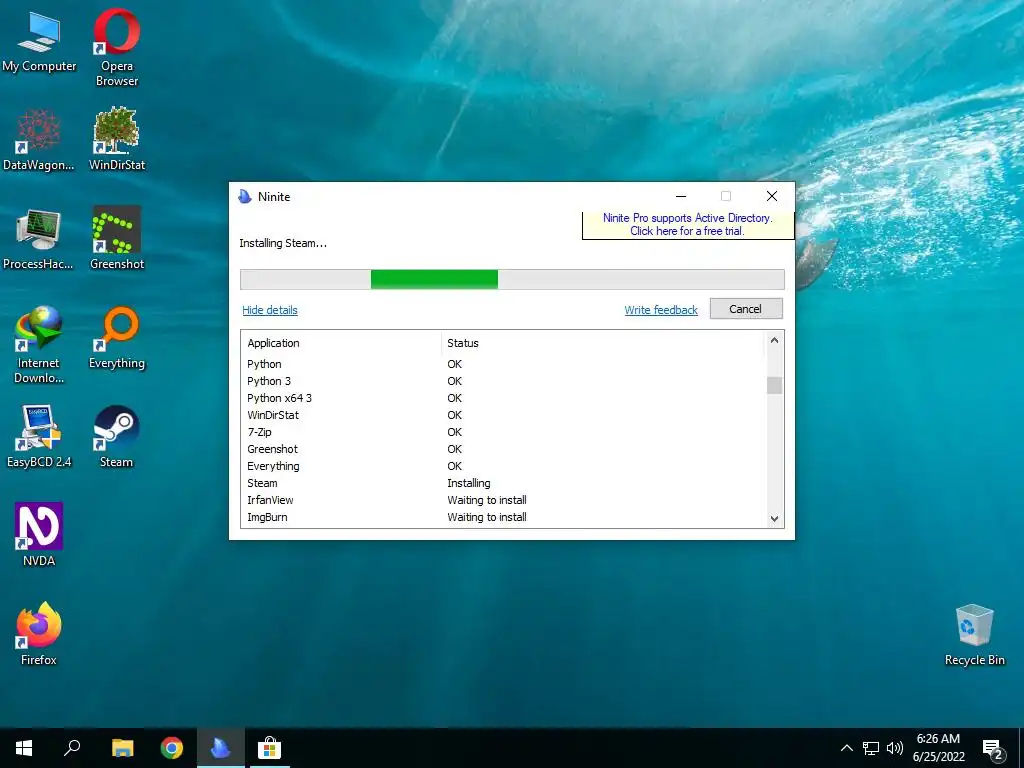The width and height of the screenshot is (1024, 768).
Task: Select the WinDirStat desktop shortcut
Action: point(117,140)
